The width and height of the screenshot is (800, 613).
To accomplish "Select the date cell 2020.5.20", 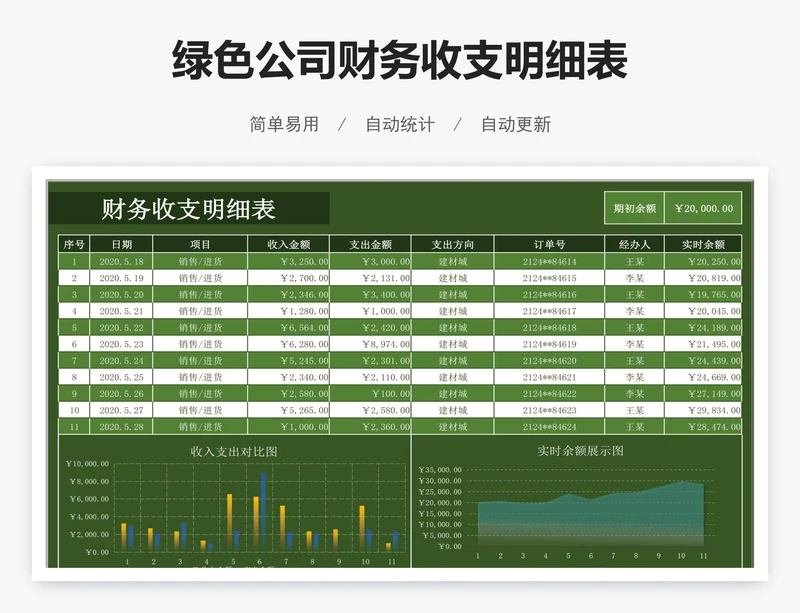I will [121, 295].
